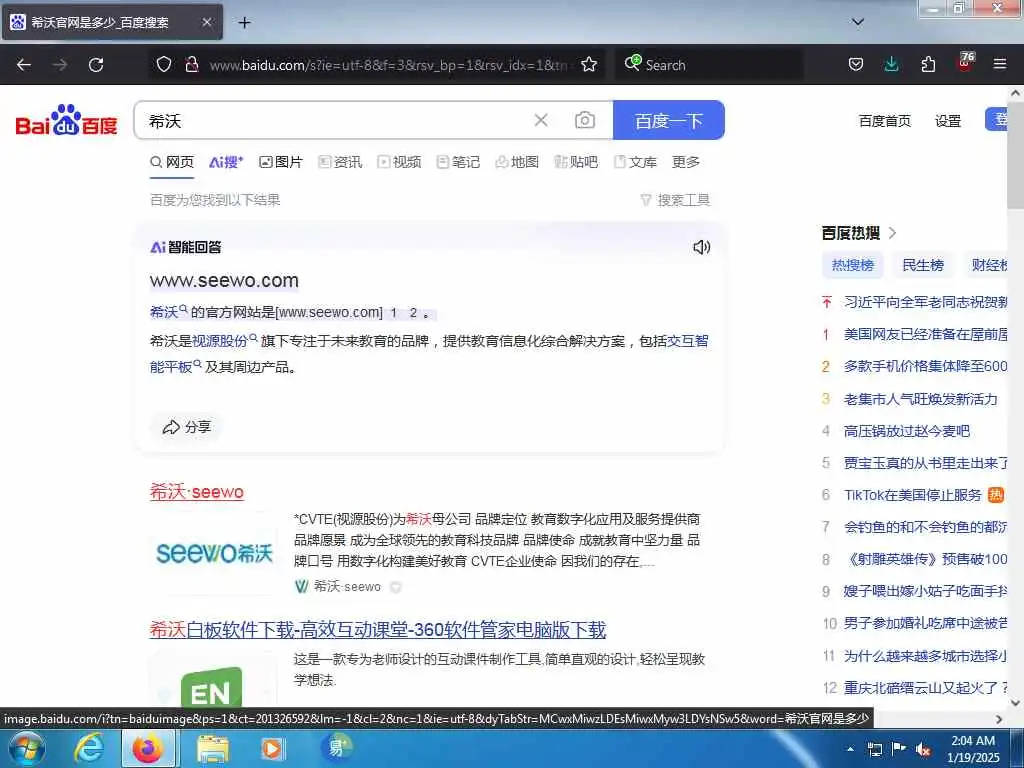The height and width of the screenshot is (768, 1024).
Task: Open the Windows Start menu
Action: pos(26,748)
